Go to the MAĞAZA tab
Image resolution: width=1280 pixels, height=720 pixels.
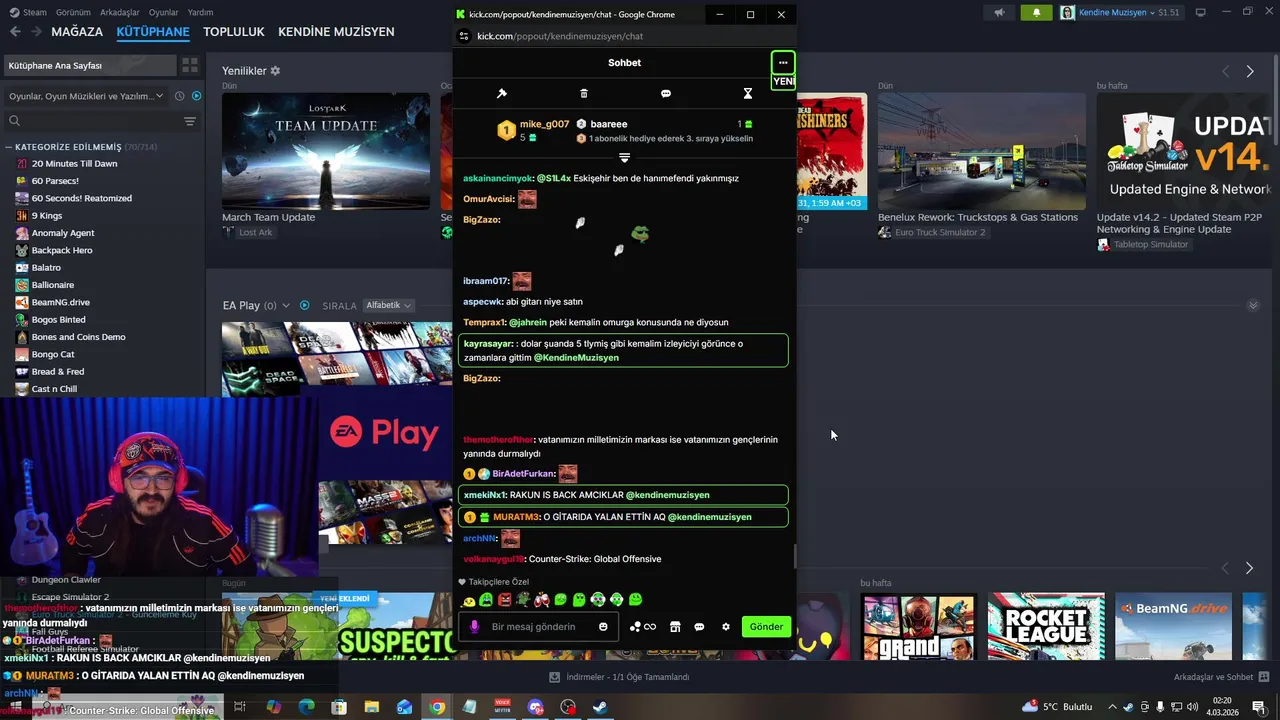click(x=77, y=32)
